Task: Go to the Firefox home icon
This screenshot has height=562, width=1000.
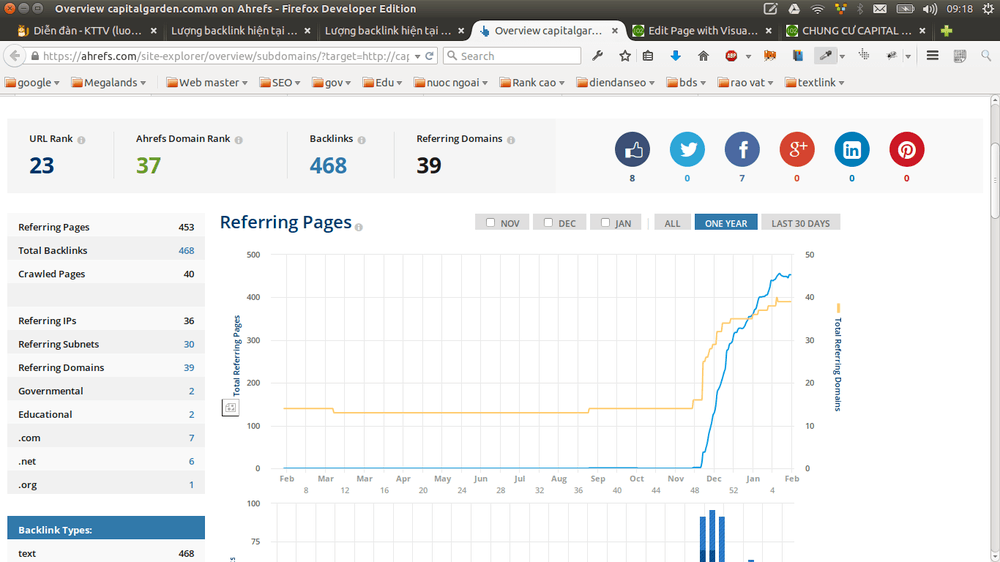Action: (703, 56)
